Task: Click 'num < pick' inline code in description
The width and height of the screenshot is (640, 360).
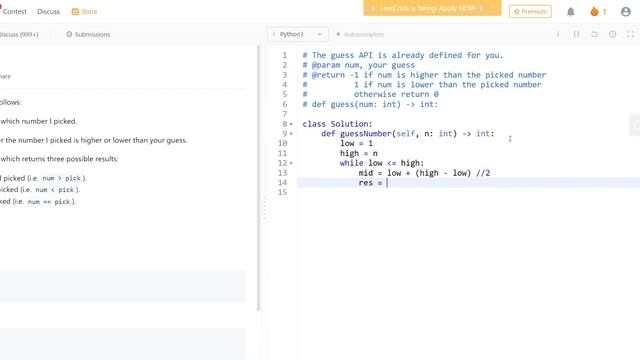Action: (x=54, y=190)
